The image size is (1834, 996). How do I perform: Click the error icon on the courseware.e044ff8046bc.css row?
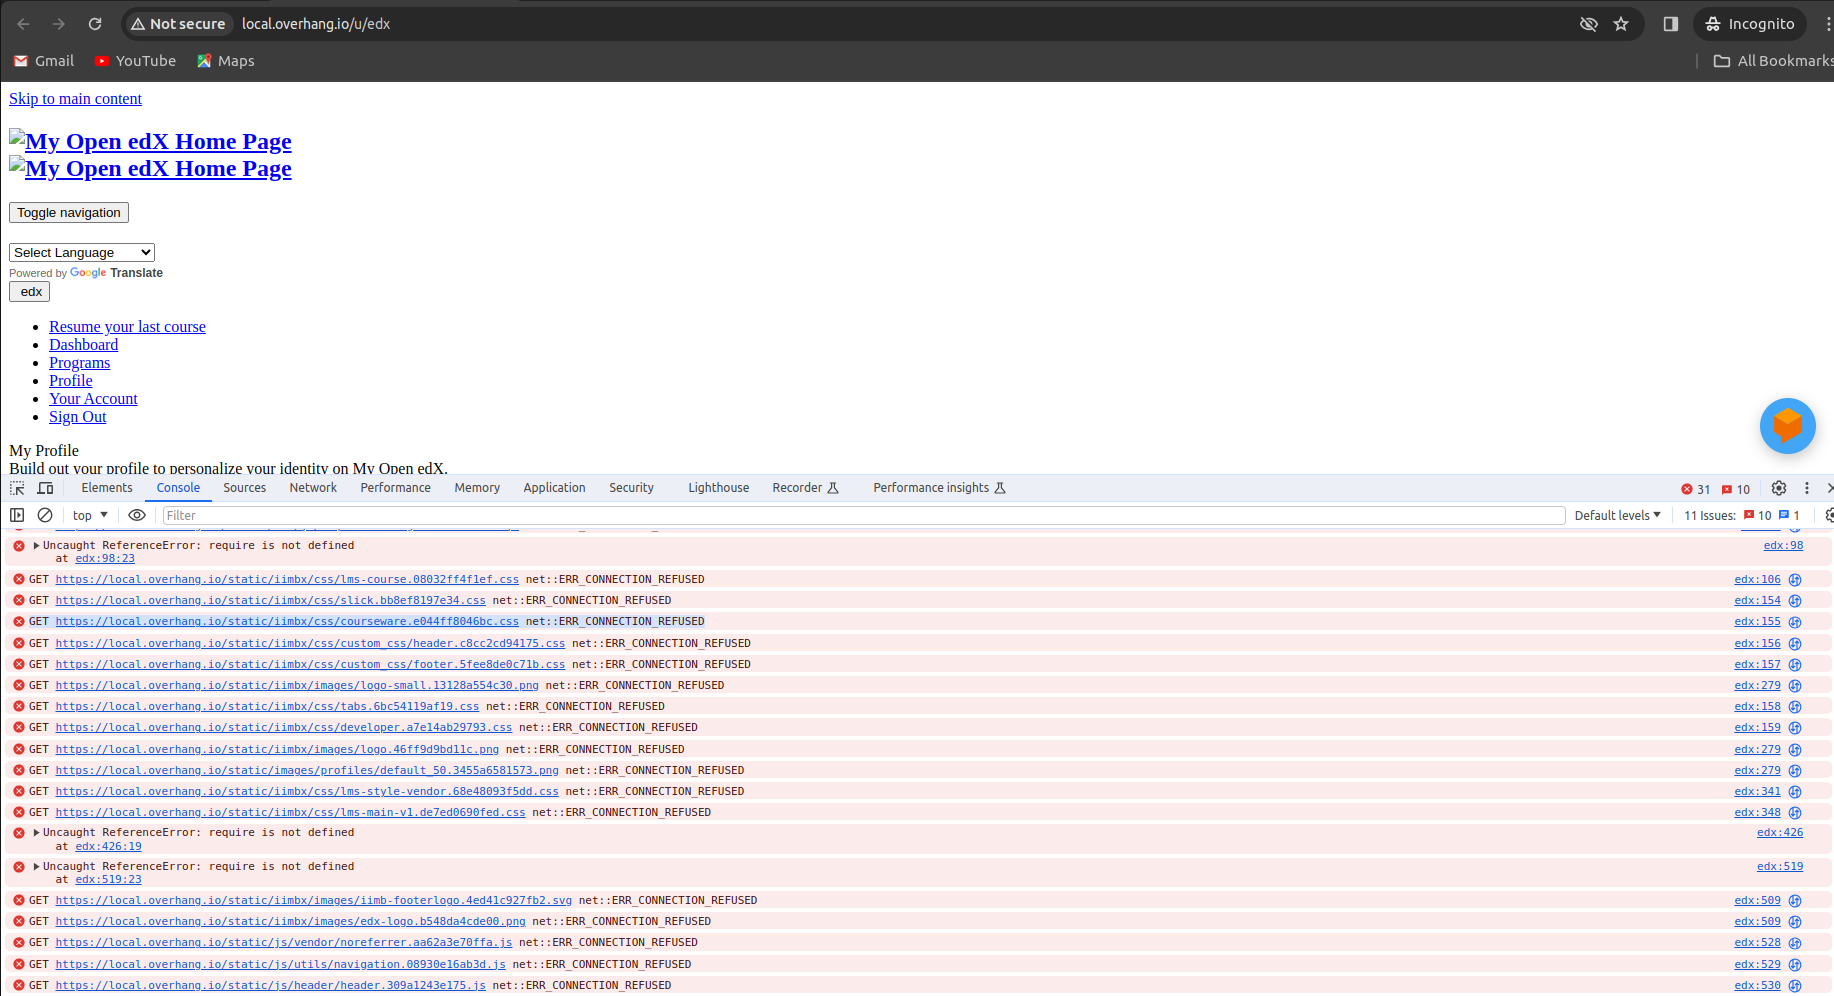tap(19, 622)
